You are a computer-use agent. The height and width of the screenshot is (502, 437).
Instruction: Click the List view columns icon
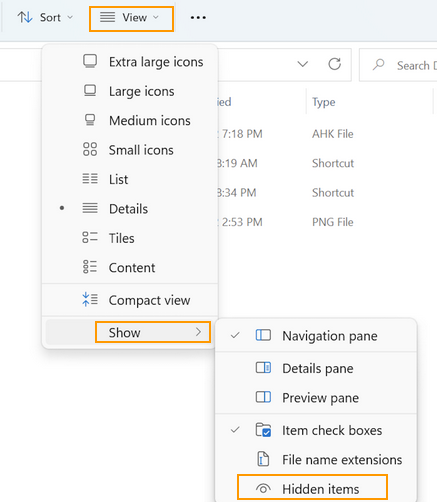tap(90, 179)
